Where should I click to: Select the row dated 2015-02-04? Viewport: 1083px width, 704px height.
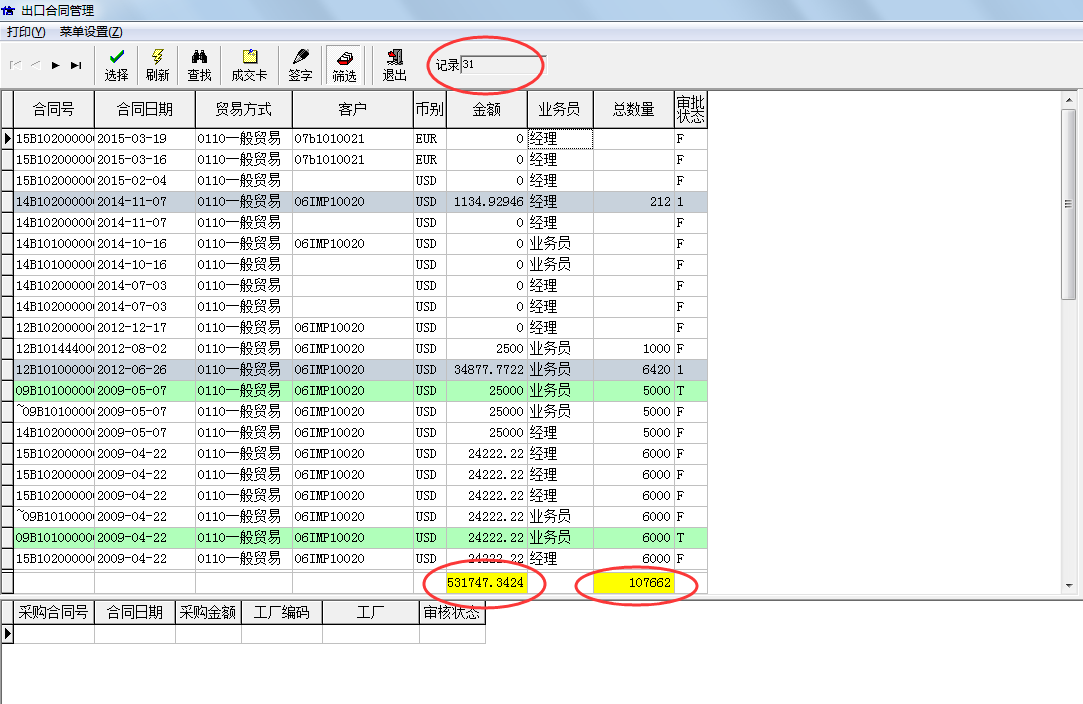[360, 180]
